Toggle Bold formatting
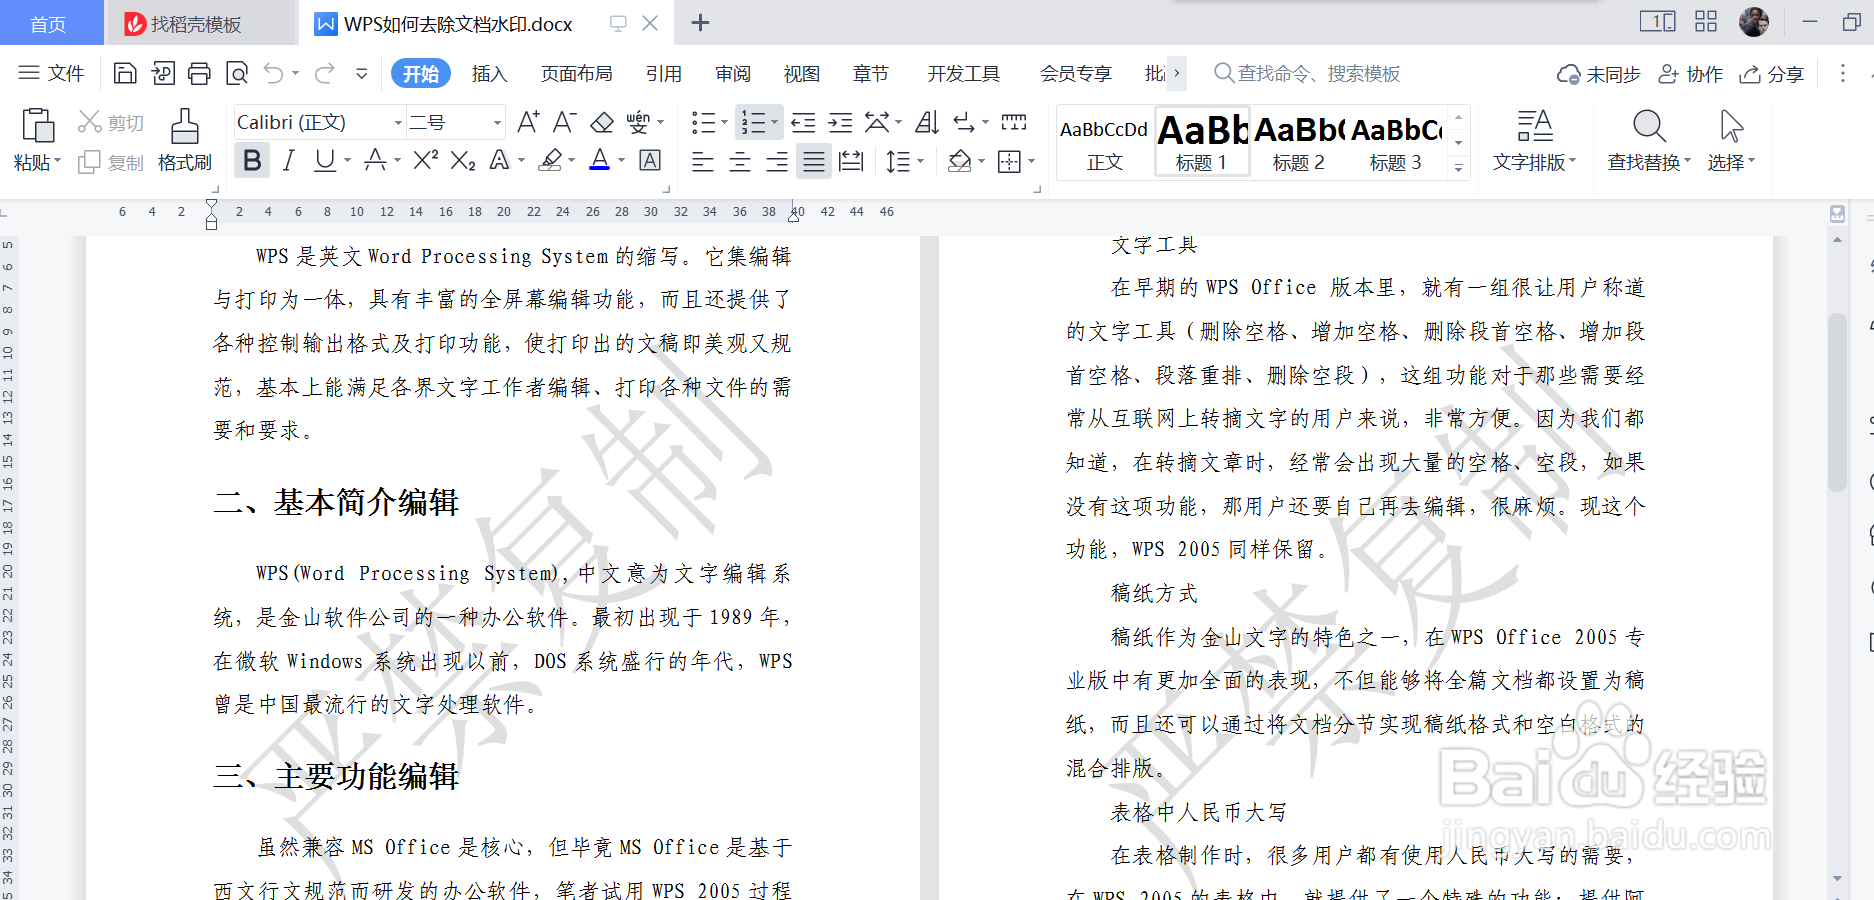Viewport: 1874px width, 900px height. pos(252,160)
